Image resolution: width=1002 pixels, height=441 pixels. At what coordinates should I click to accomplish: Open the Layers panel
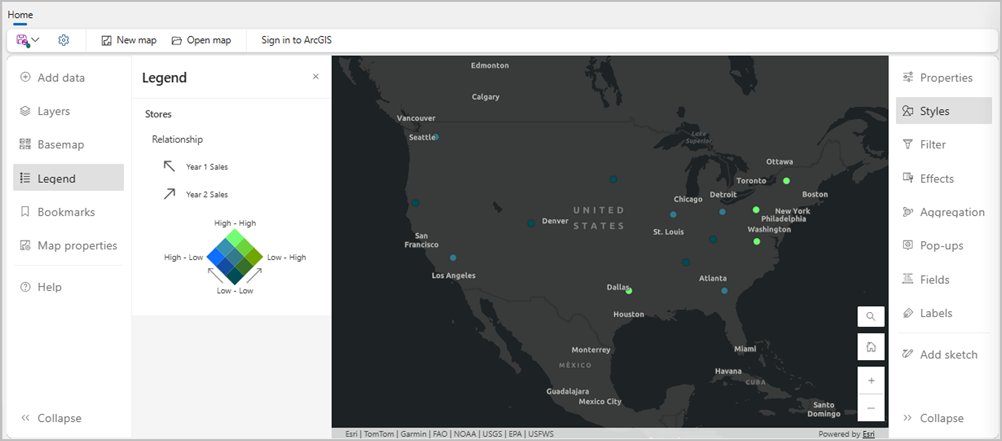(x=68, y=111)
